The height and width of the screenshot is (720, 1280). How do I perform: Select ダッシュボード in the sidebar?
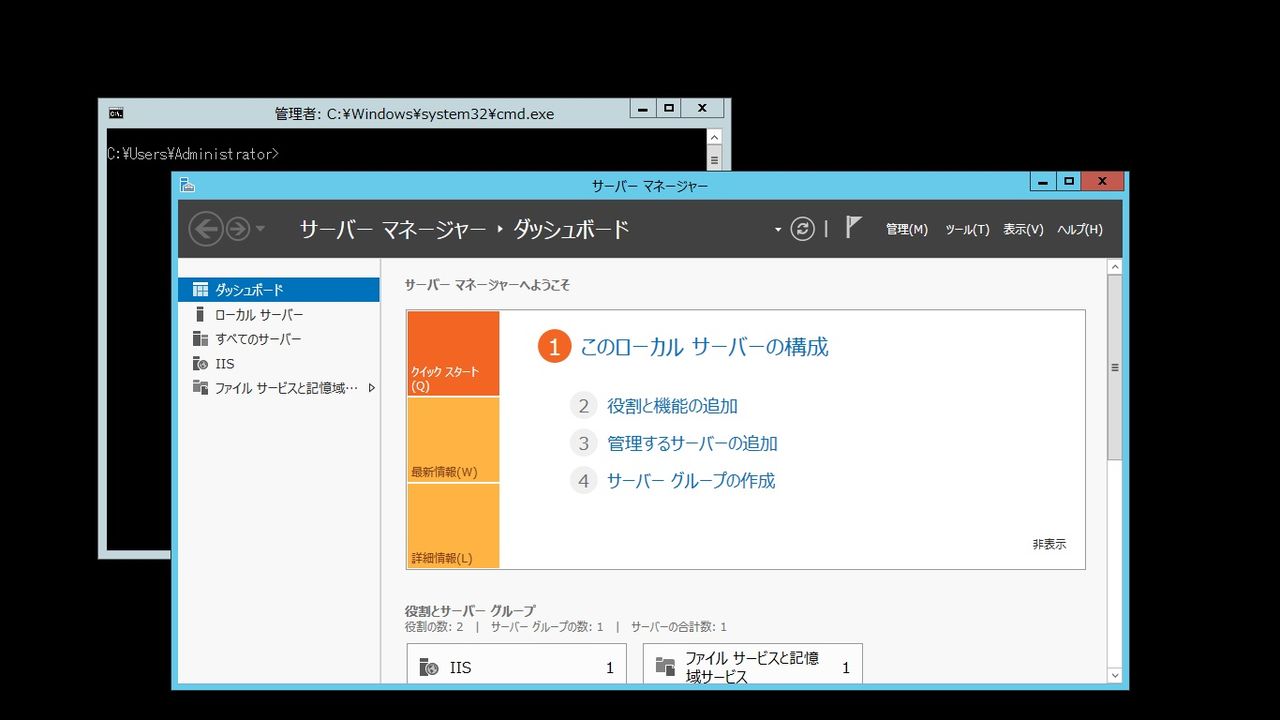point(279,290)
